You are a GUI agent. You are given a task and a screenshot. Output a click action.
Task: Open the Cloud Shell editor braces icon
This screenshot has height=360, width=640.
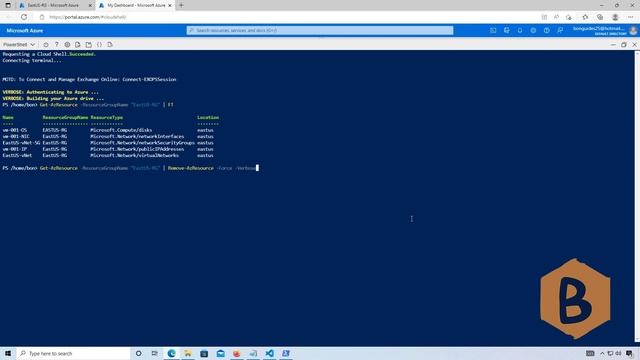click(99, 44)
